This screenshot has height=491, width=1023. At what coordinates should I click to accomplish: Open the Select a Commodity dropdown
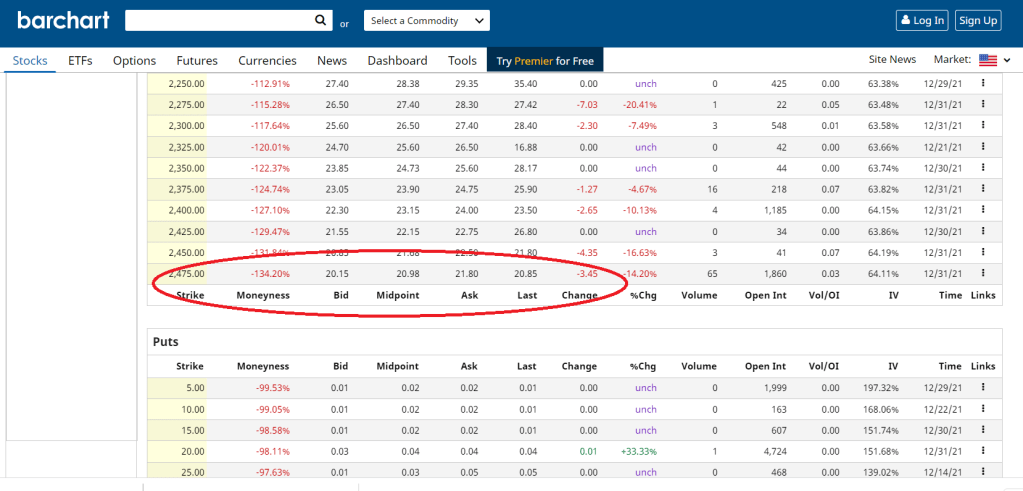(x=425, y=21)
